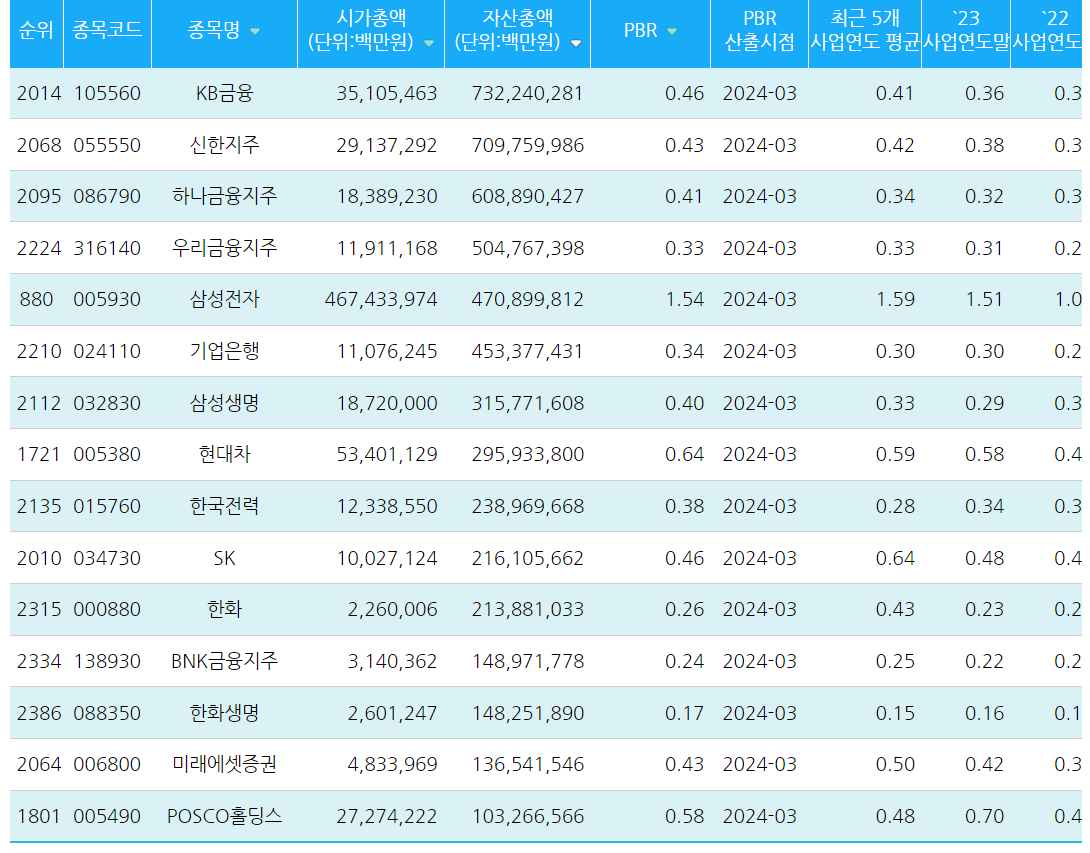The image size is (1090, 853).
Task: Click total assets value 136,541,546
Action: point(528,765)
